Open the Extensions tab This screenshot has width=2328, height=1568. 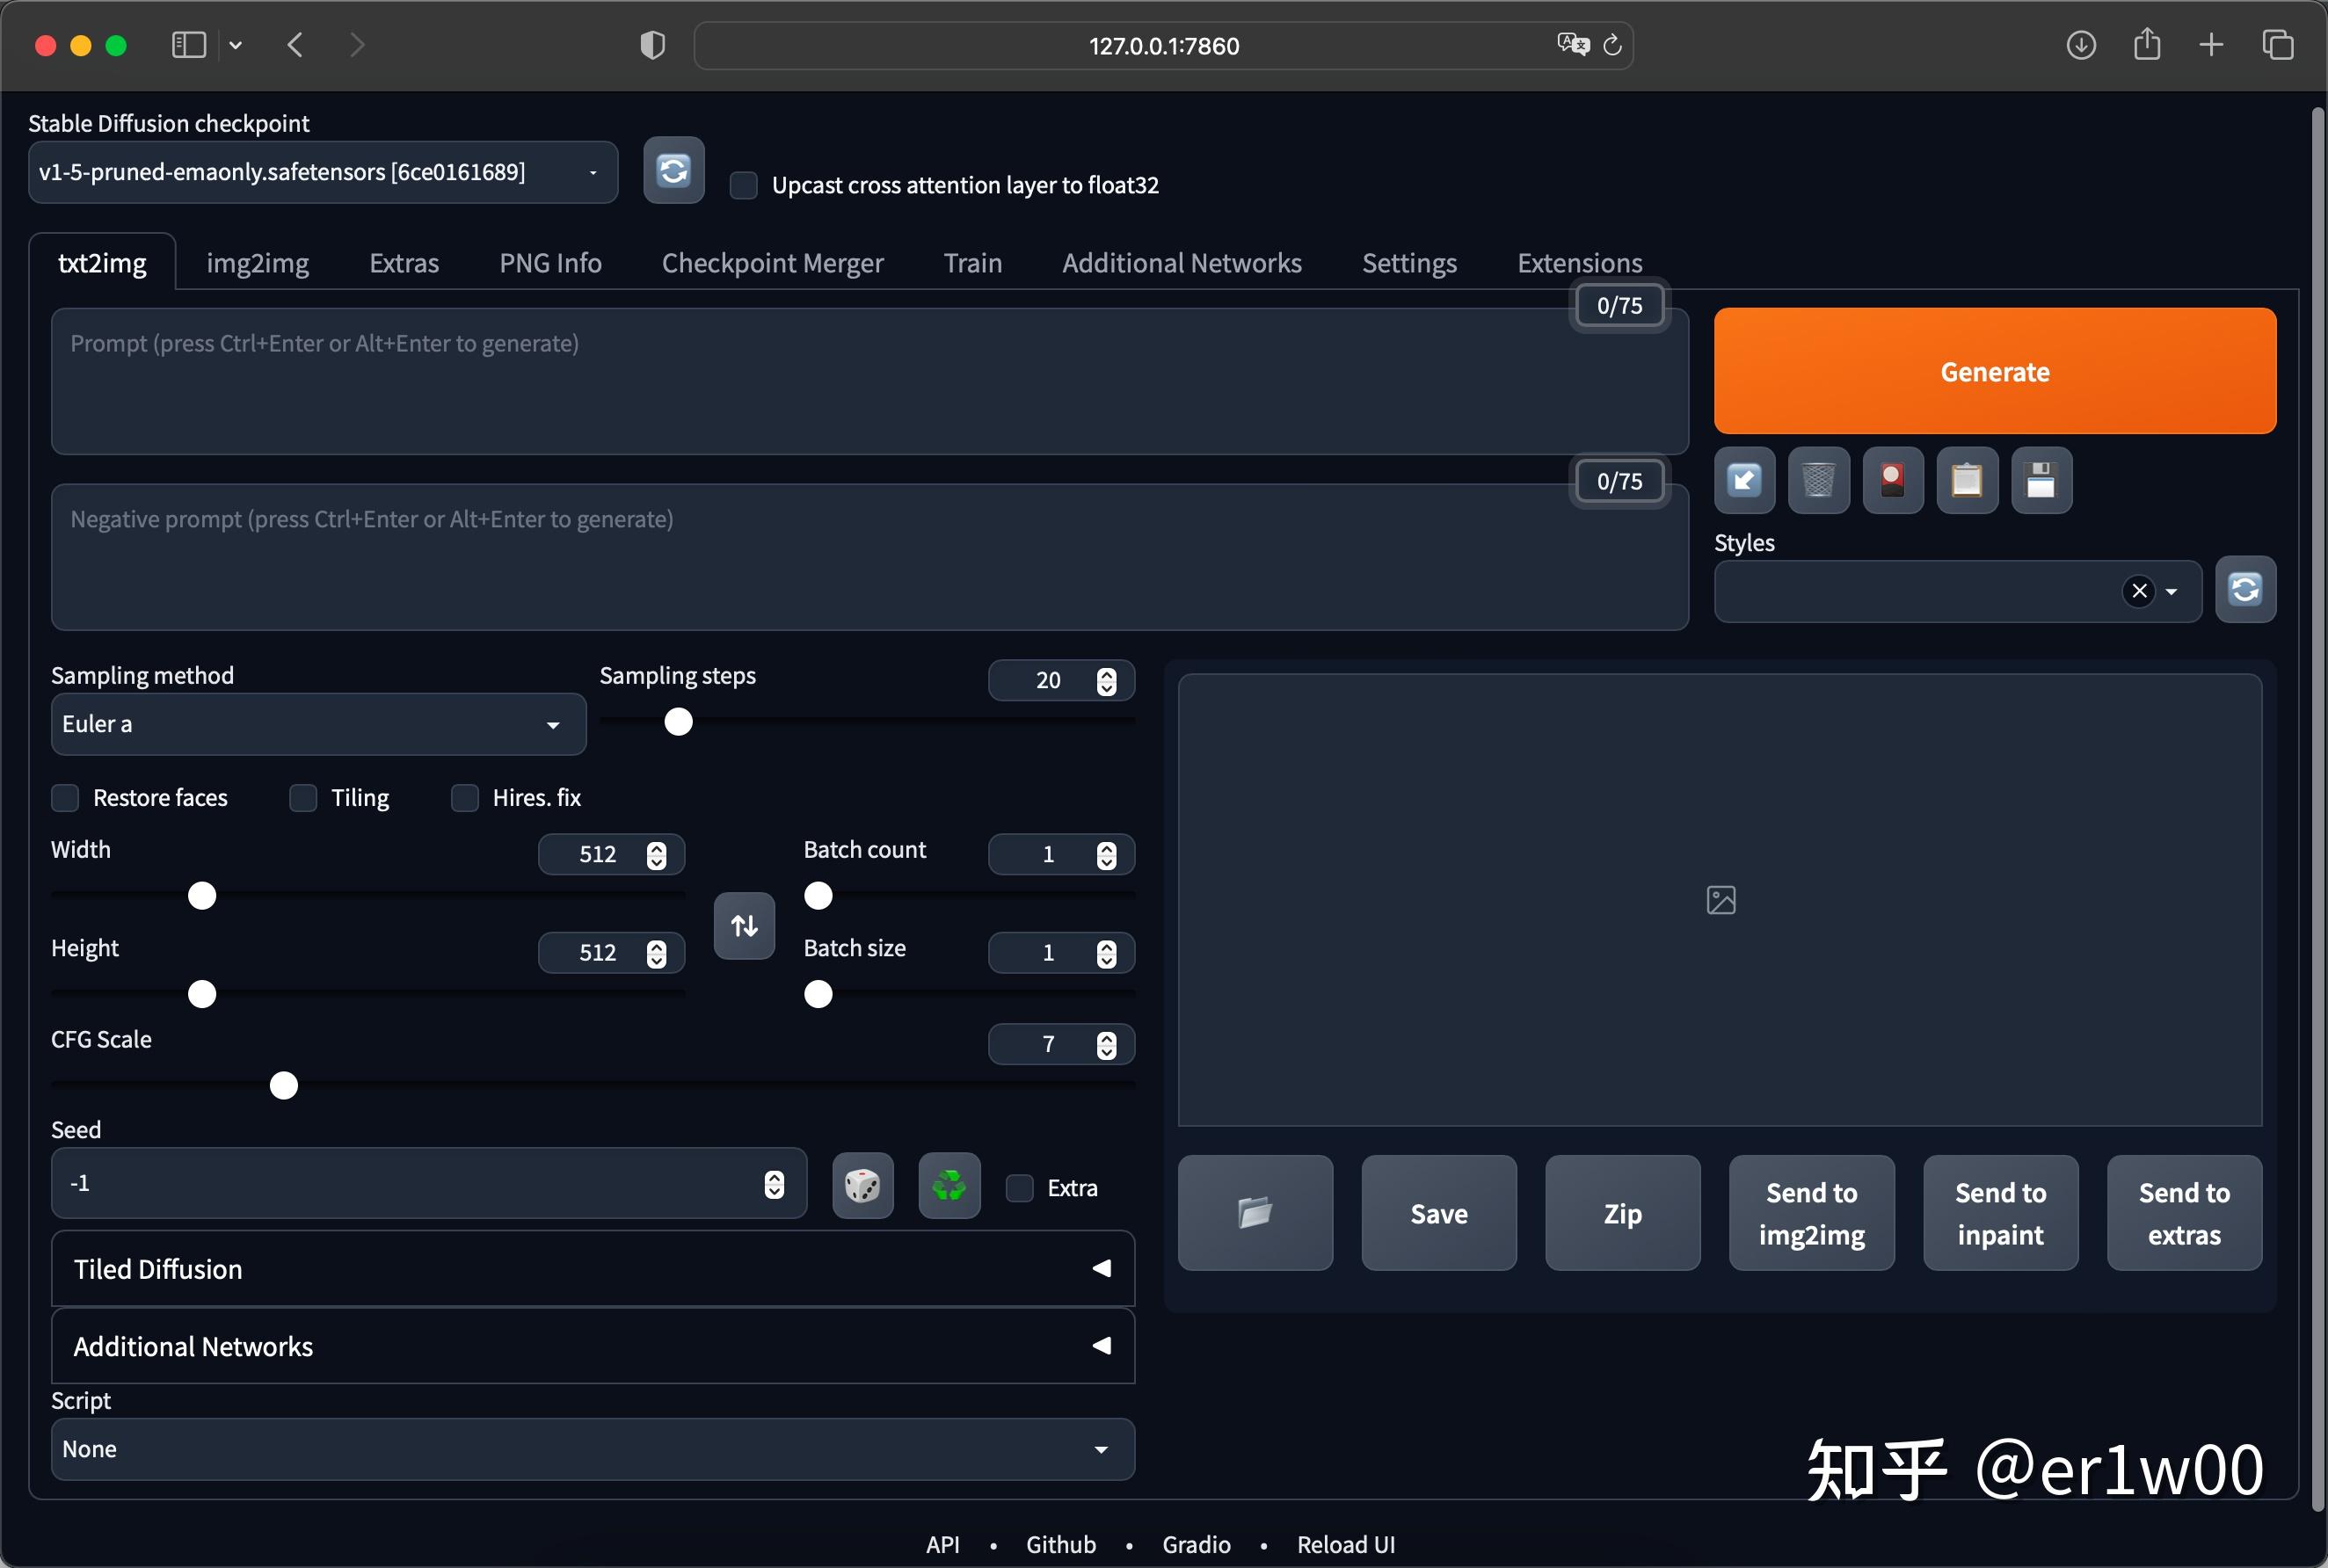pos(1579,263)
